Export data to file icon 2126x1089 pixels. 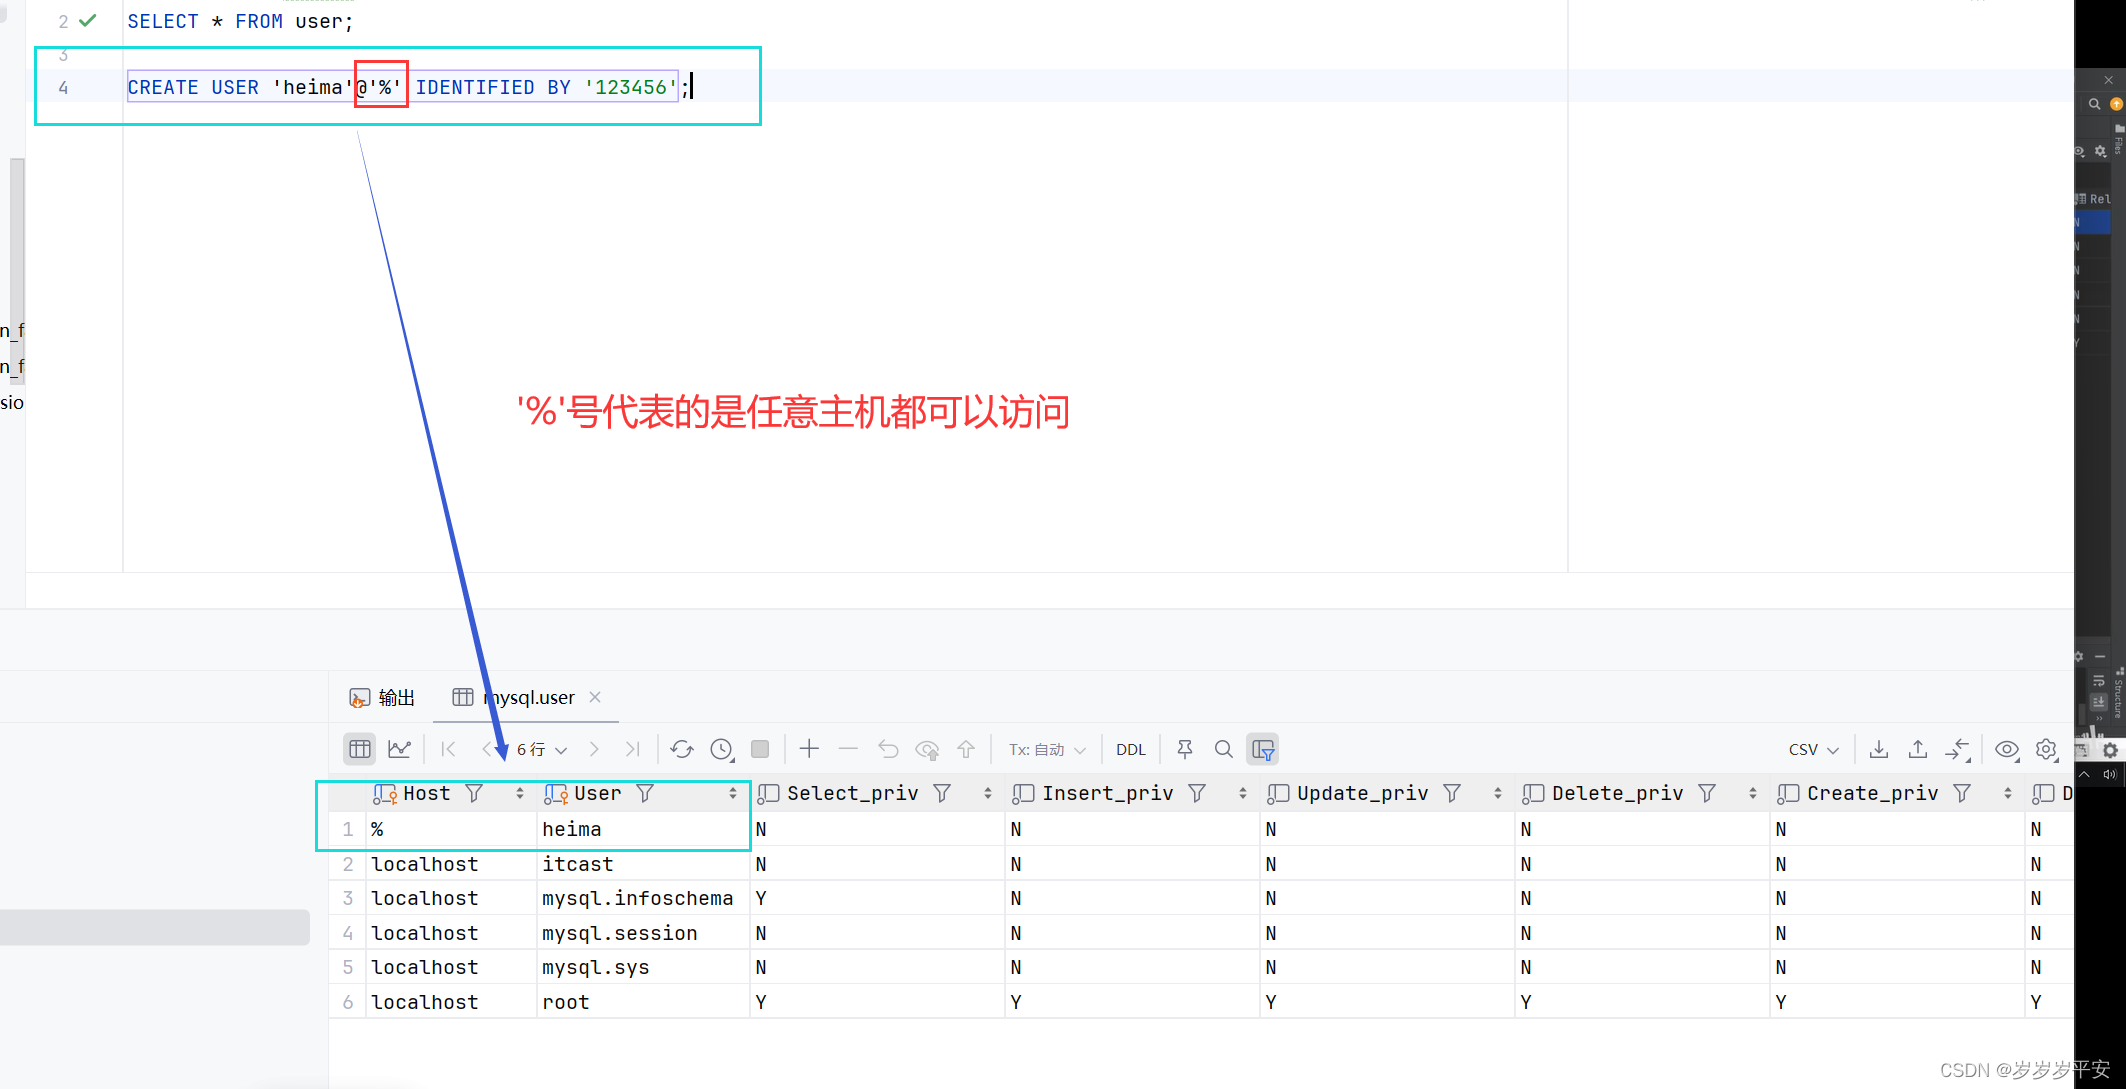1879,749
